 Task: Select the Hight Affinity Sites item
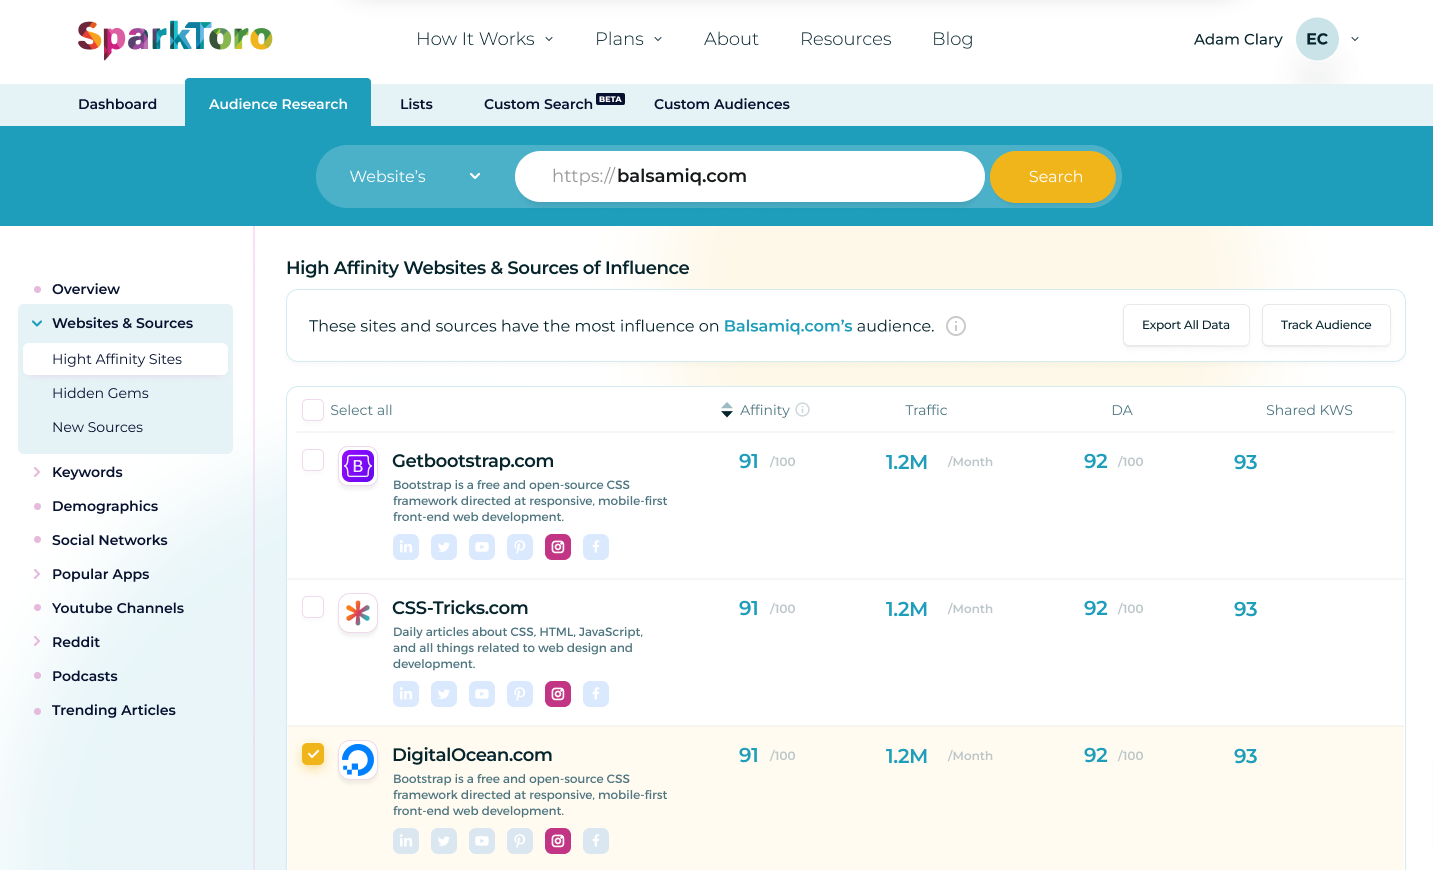(x=125, y=359)
